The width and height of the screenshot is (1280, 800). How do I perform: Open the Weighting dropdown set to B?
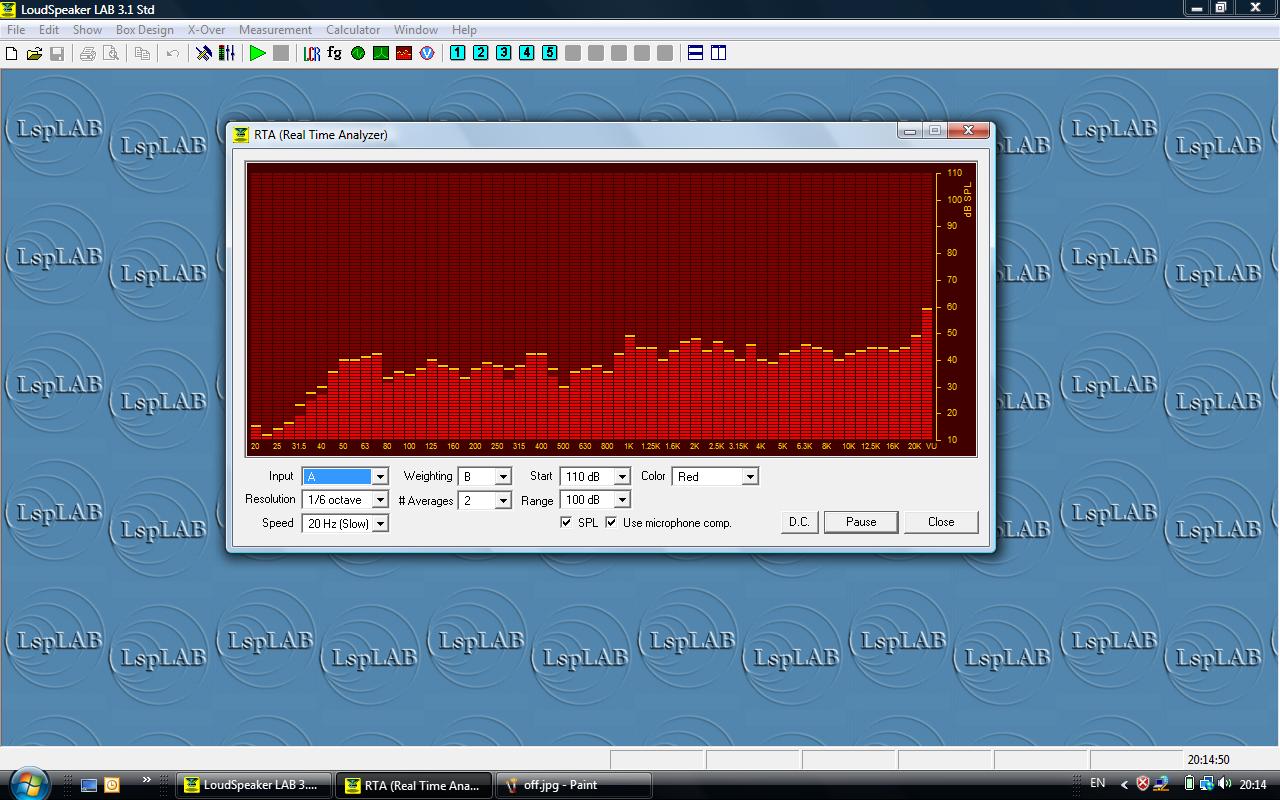pyautogui.click(x=485, y=477)
